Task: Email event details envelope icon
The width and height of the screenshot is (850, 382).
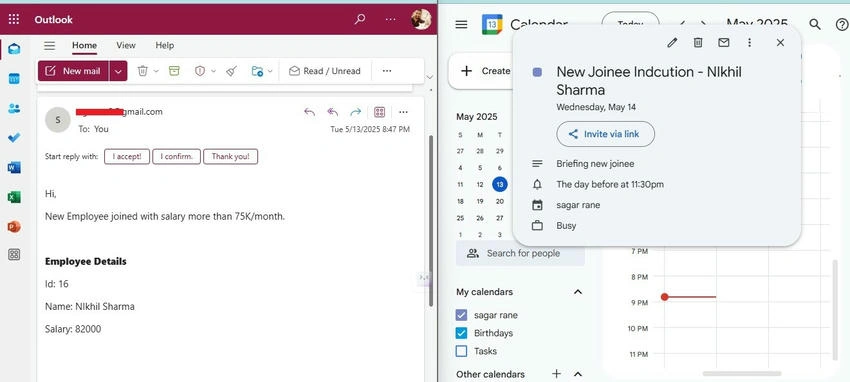Action: coord(724,42)
